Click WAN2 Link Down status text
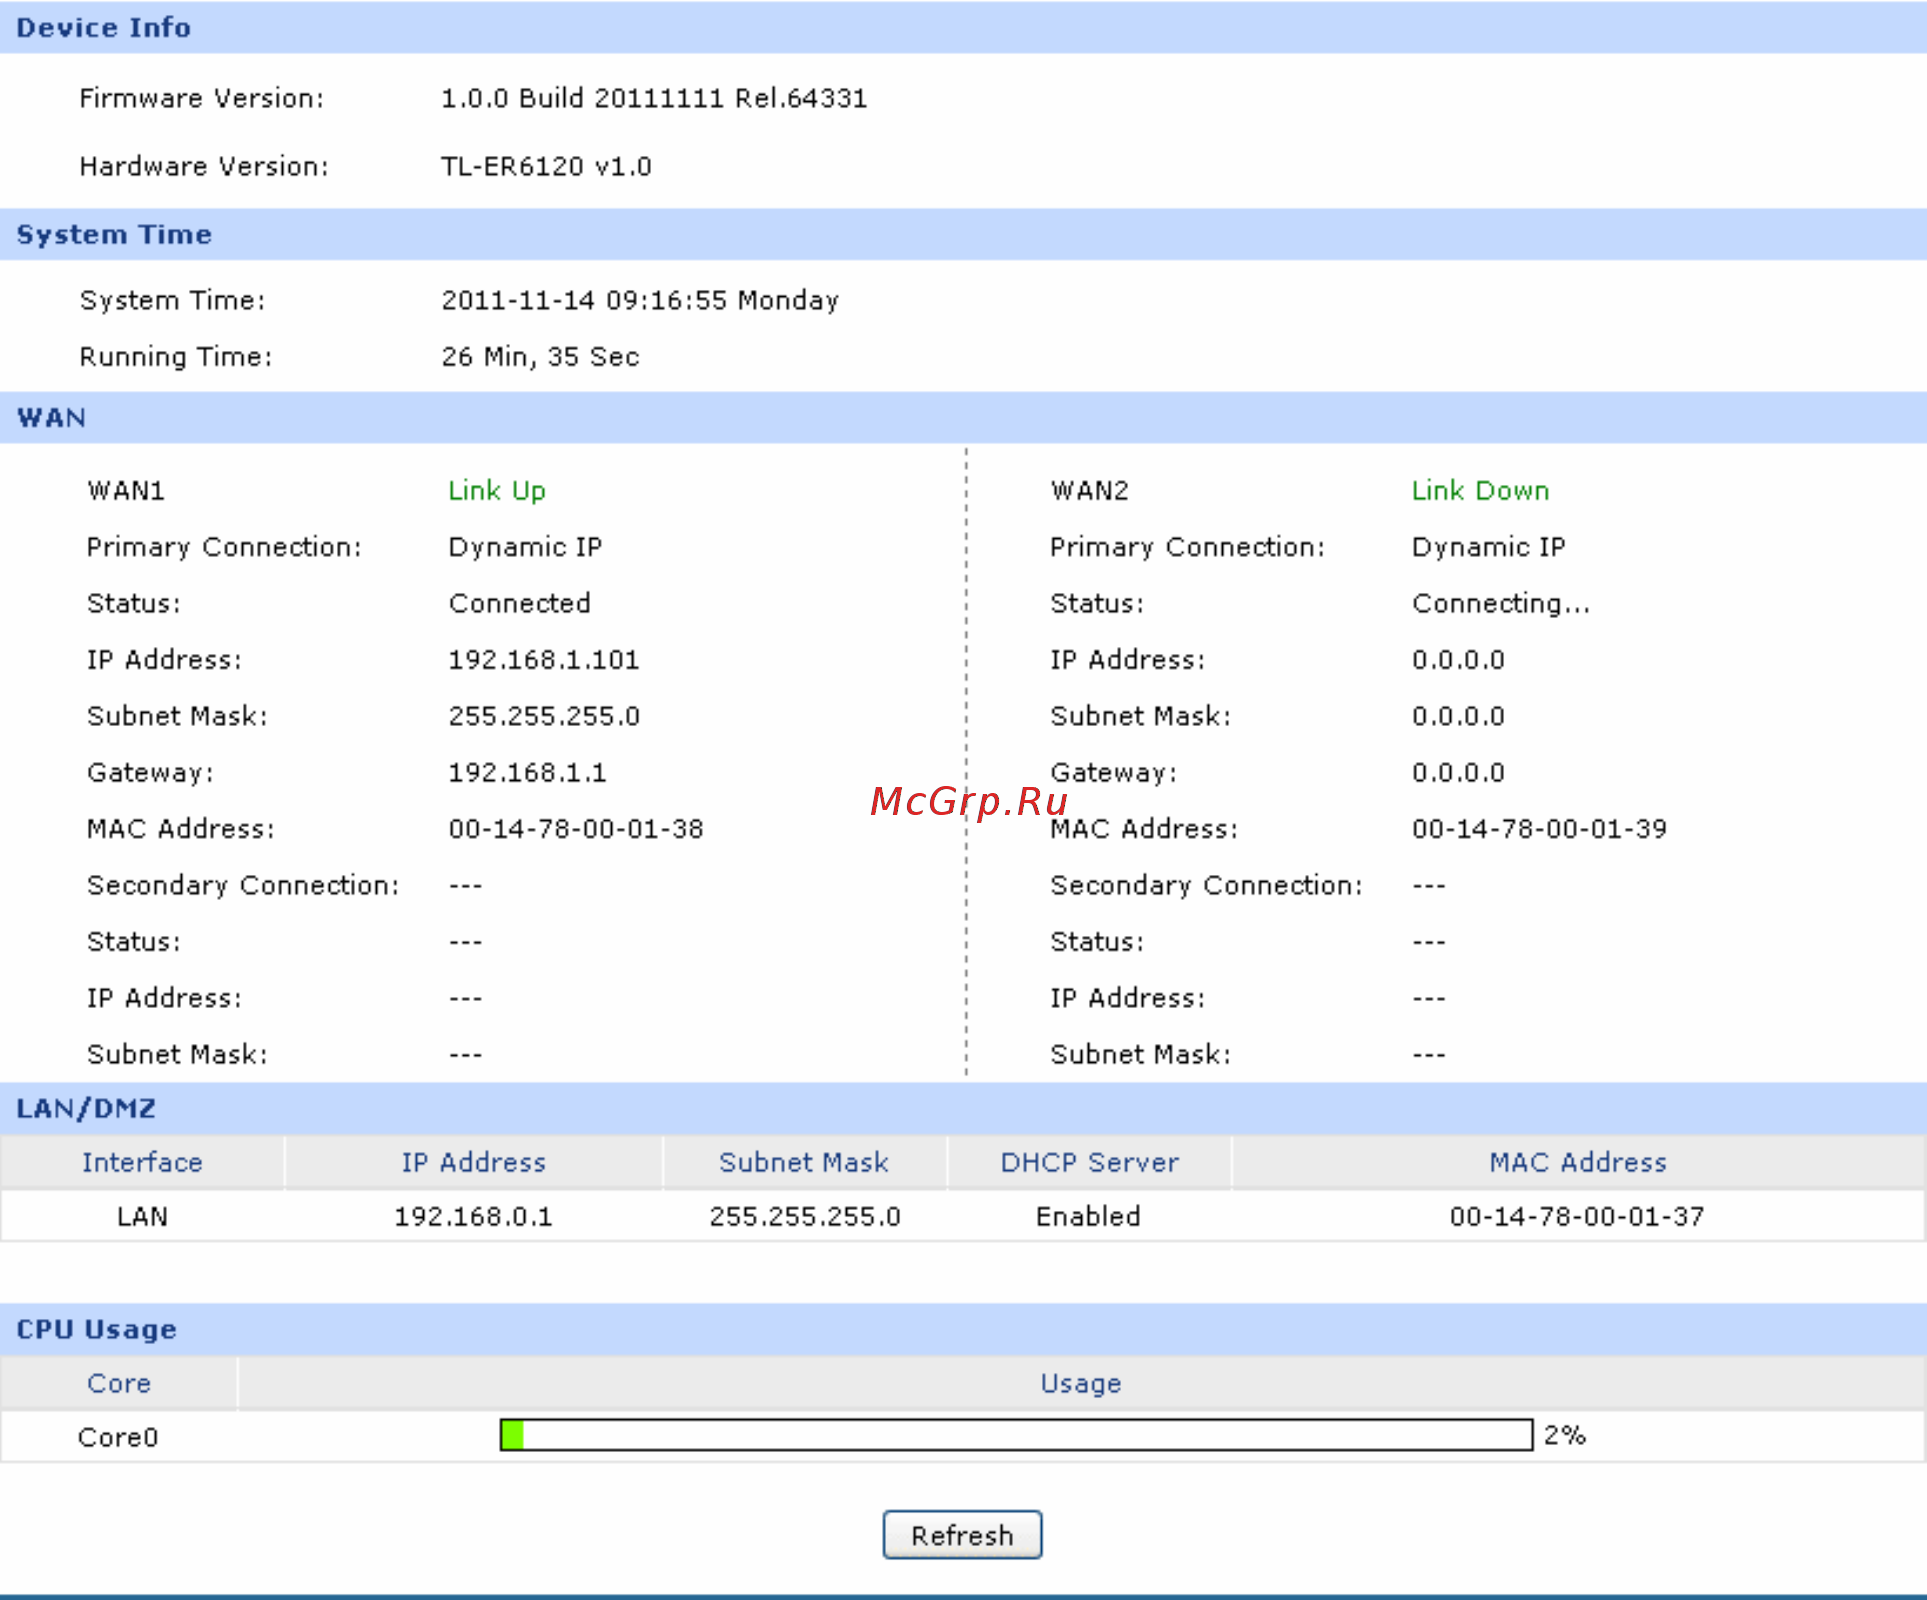Screen dimensions: 1927x1600 (1480, 490)
